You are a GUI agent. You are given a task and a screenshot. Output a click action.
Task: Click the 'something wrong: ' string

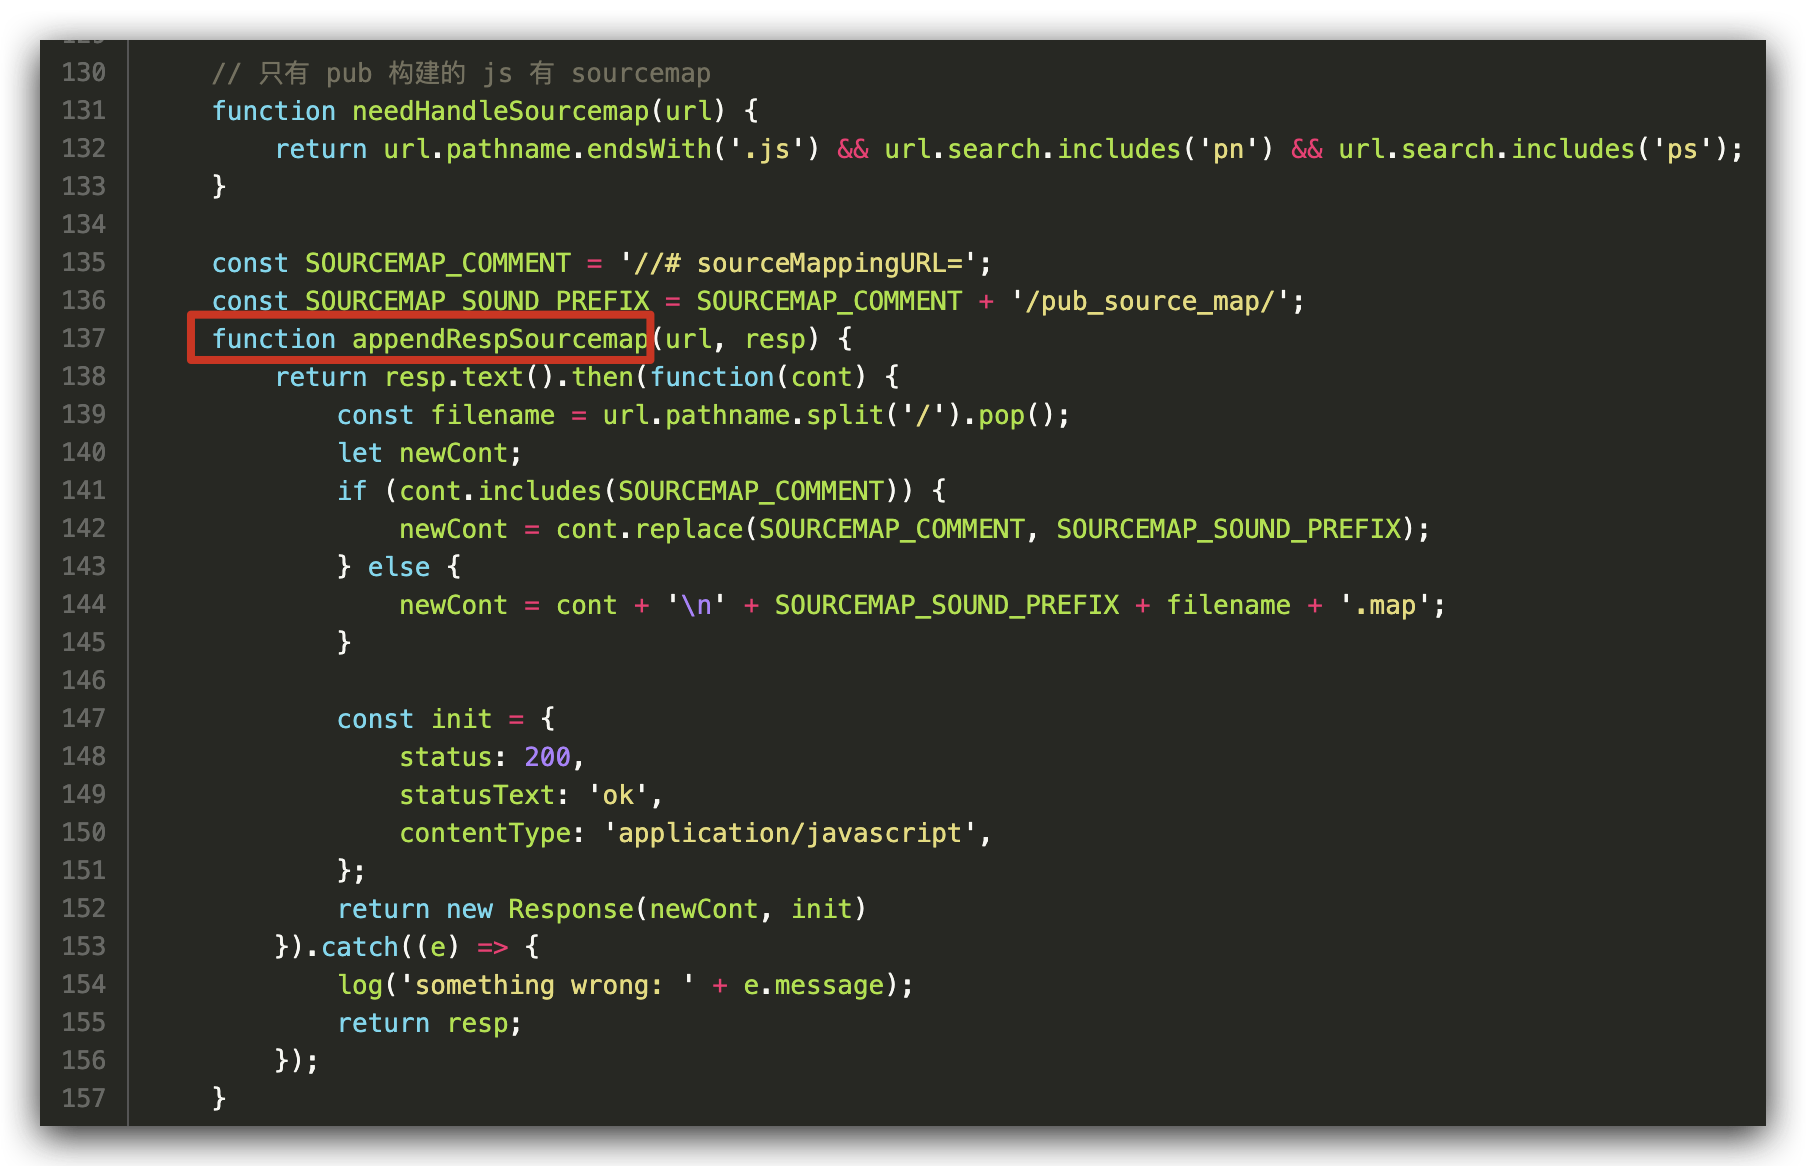point(548,985)
